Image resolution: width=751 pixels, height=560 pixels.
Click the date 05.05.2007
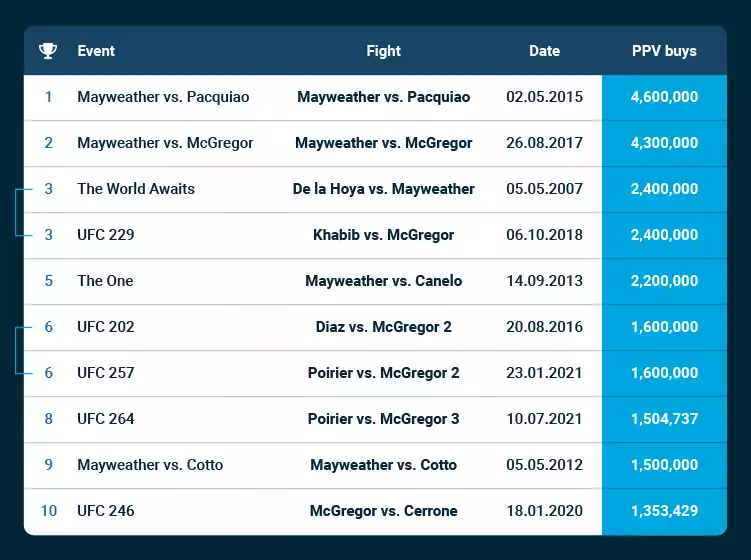click(545, 189)
